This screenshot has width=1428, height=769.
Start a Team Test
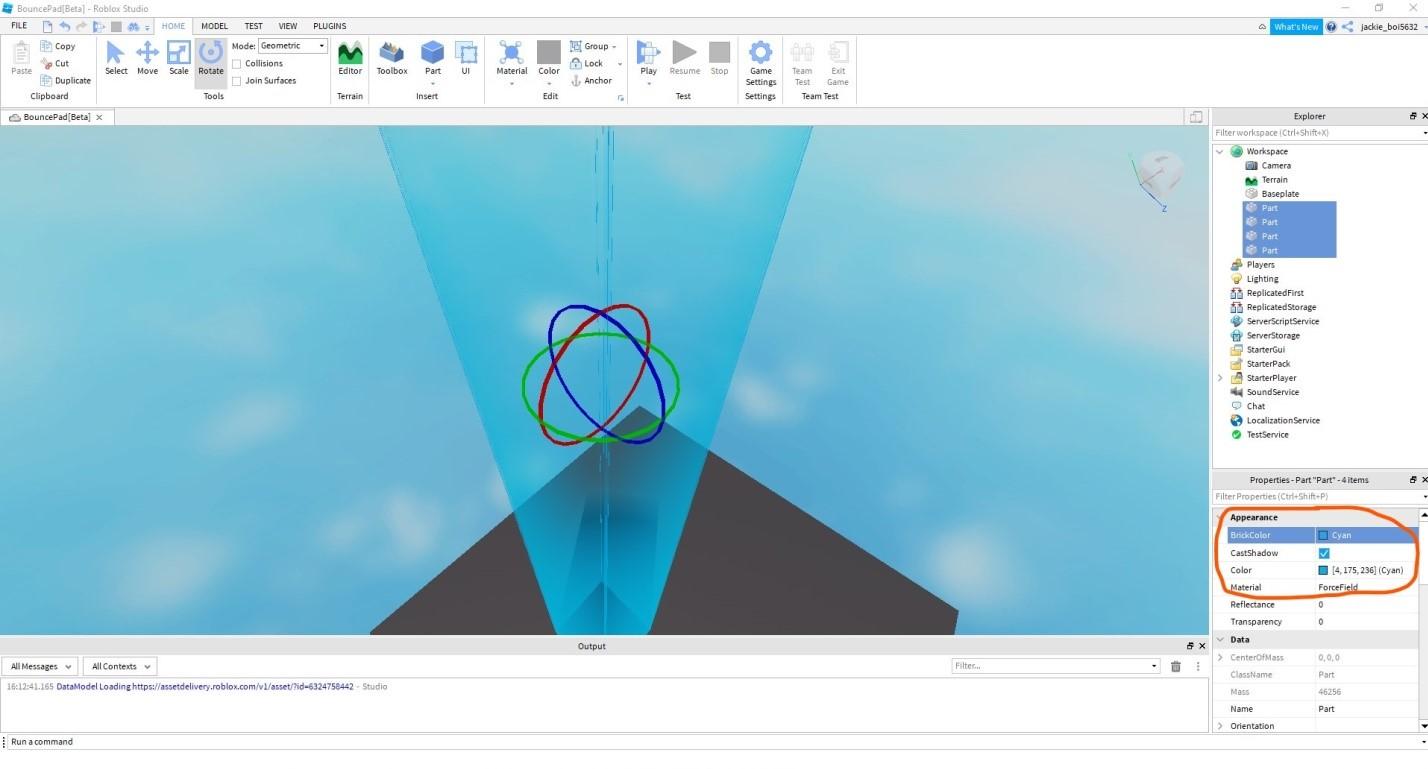coord(802,62)
